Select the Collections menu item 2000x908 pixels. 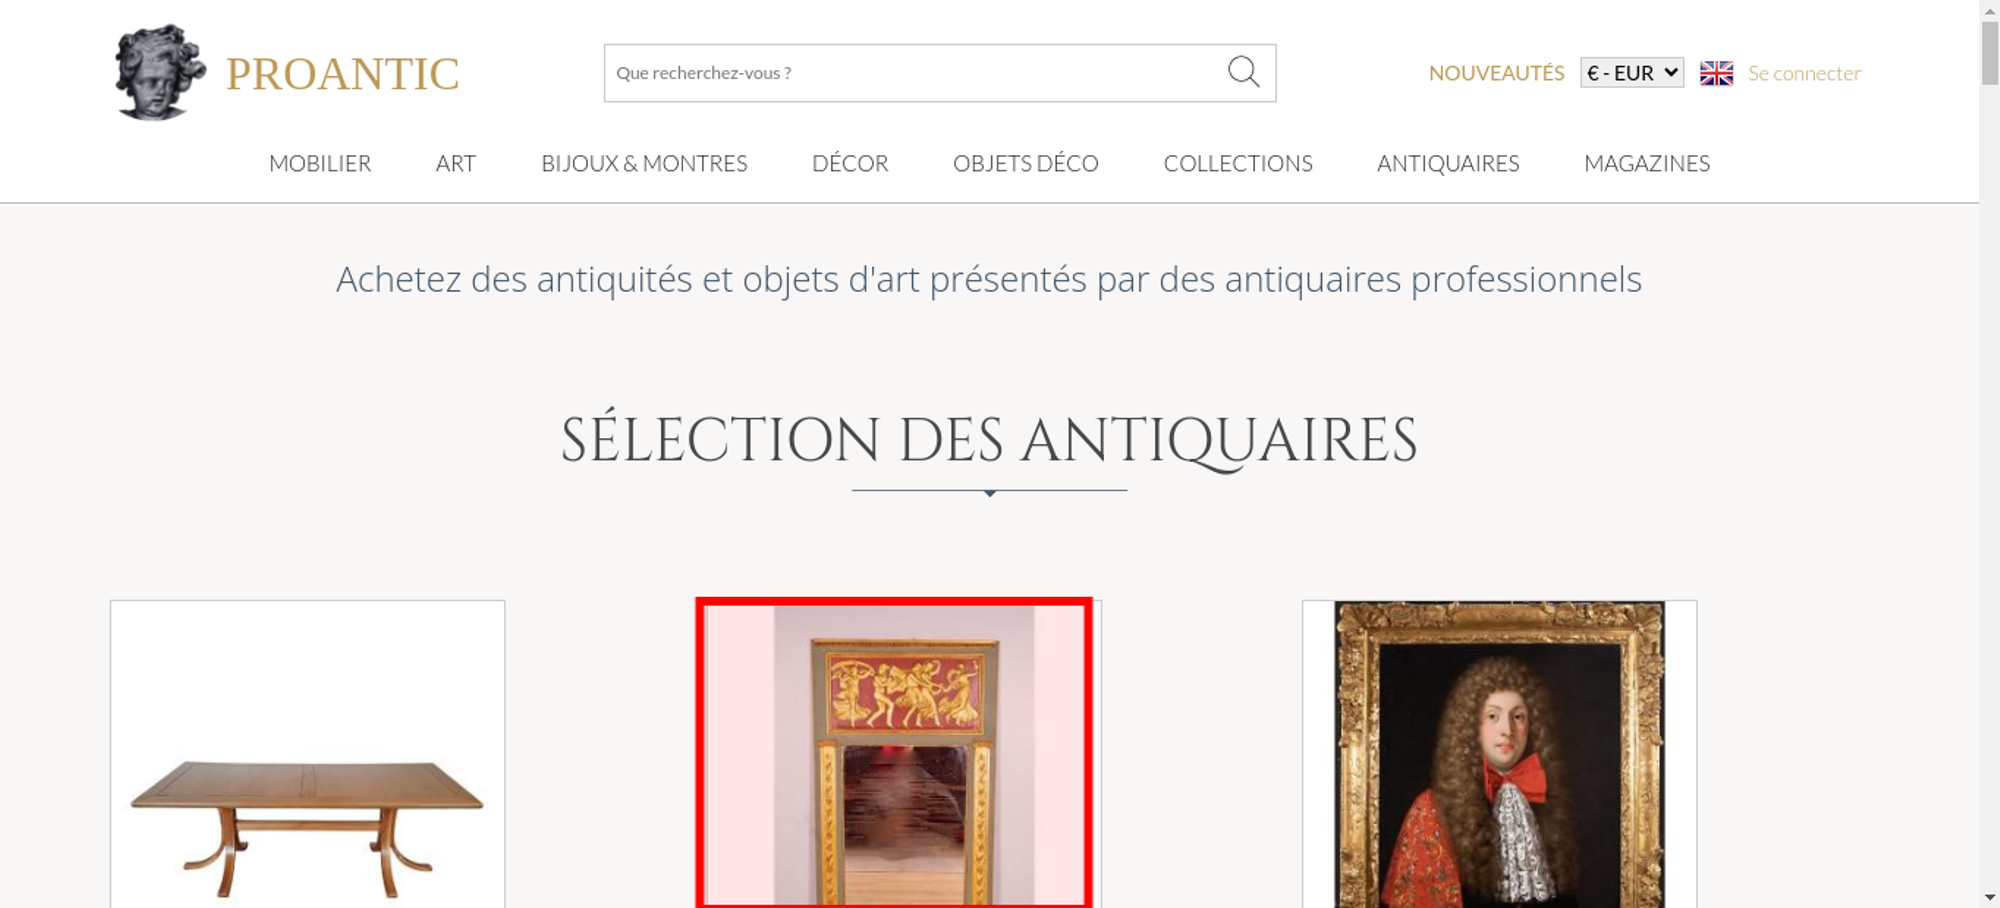[x=1237, y=163]
